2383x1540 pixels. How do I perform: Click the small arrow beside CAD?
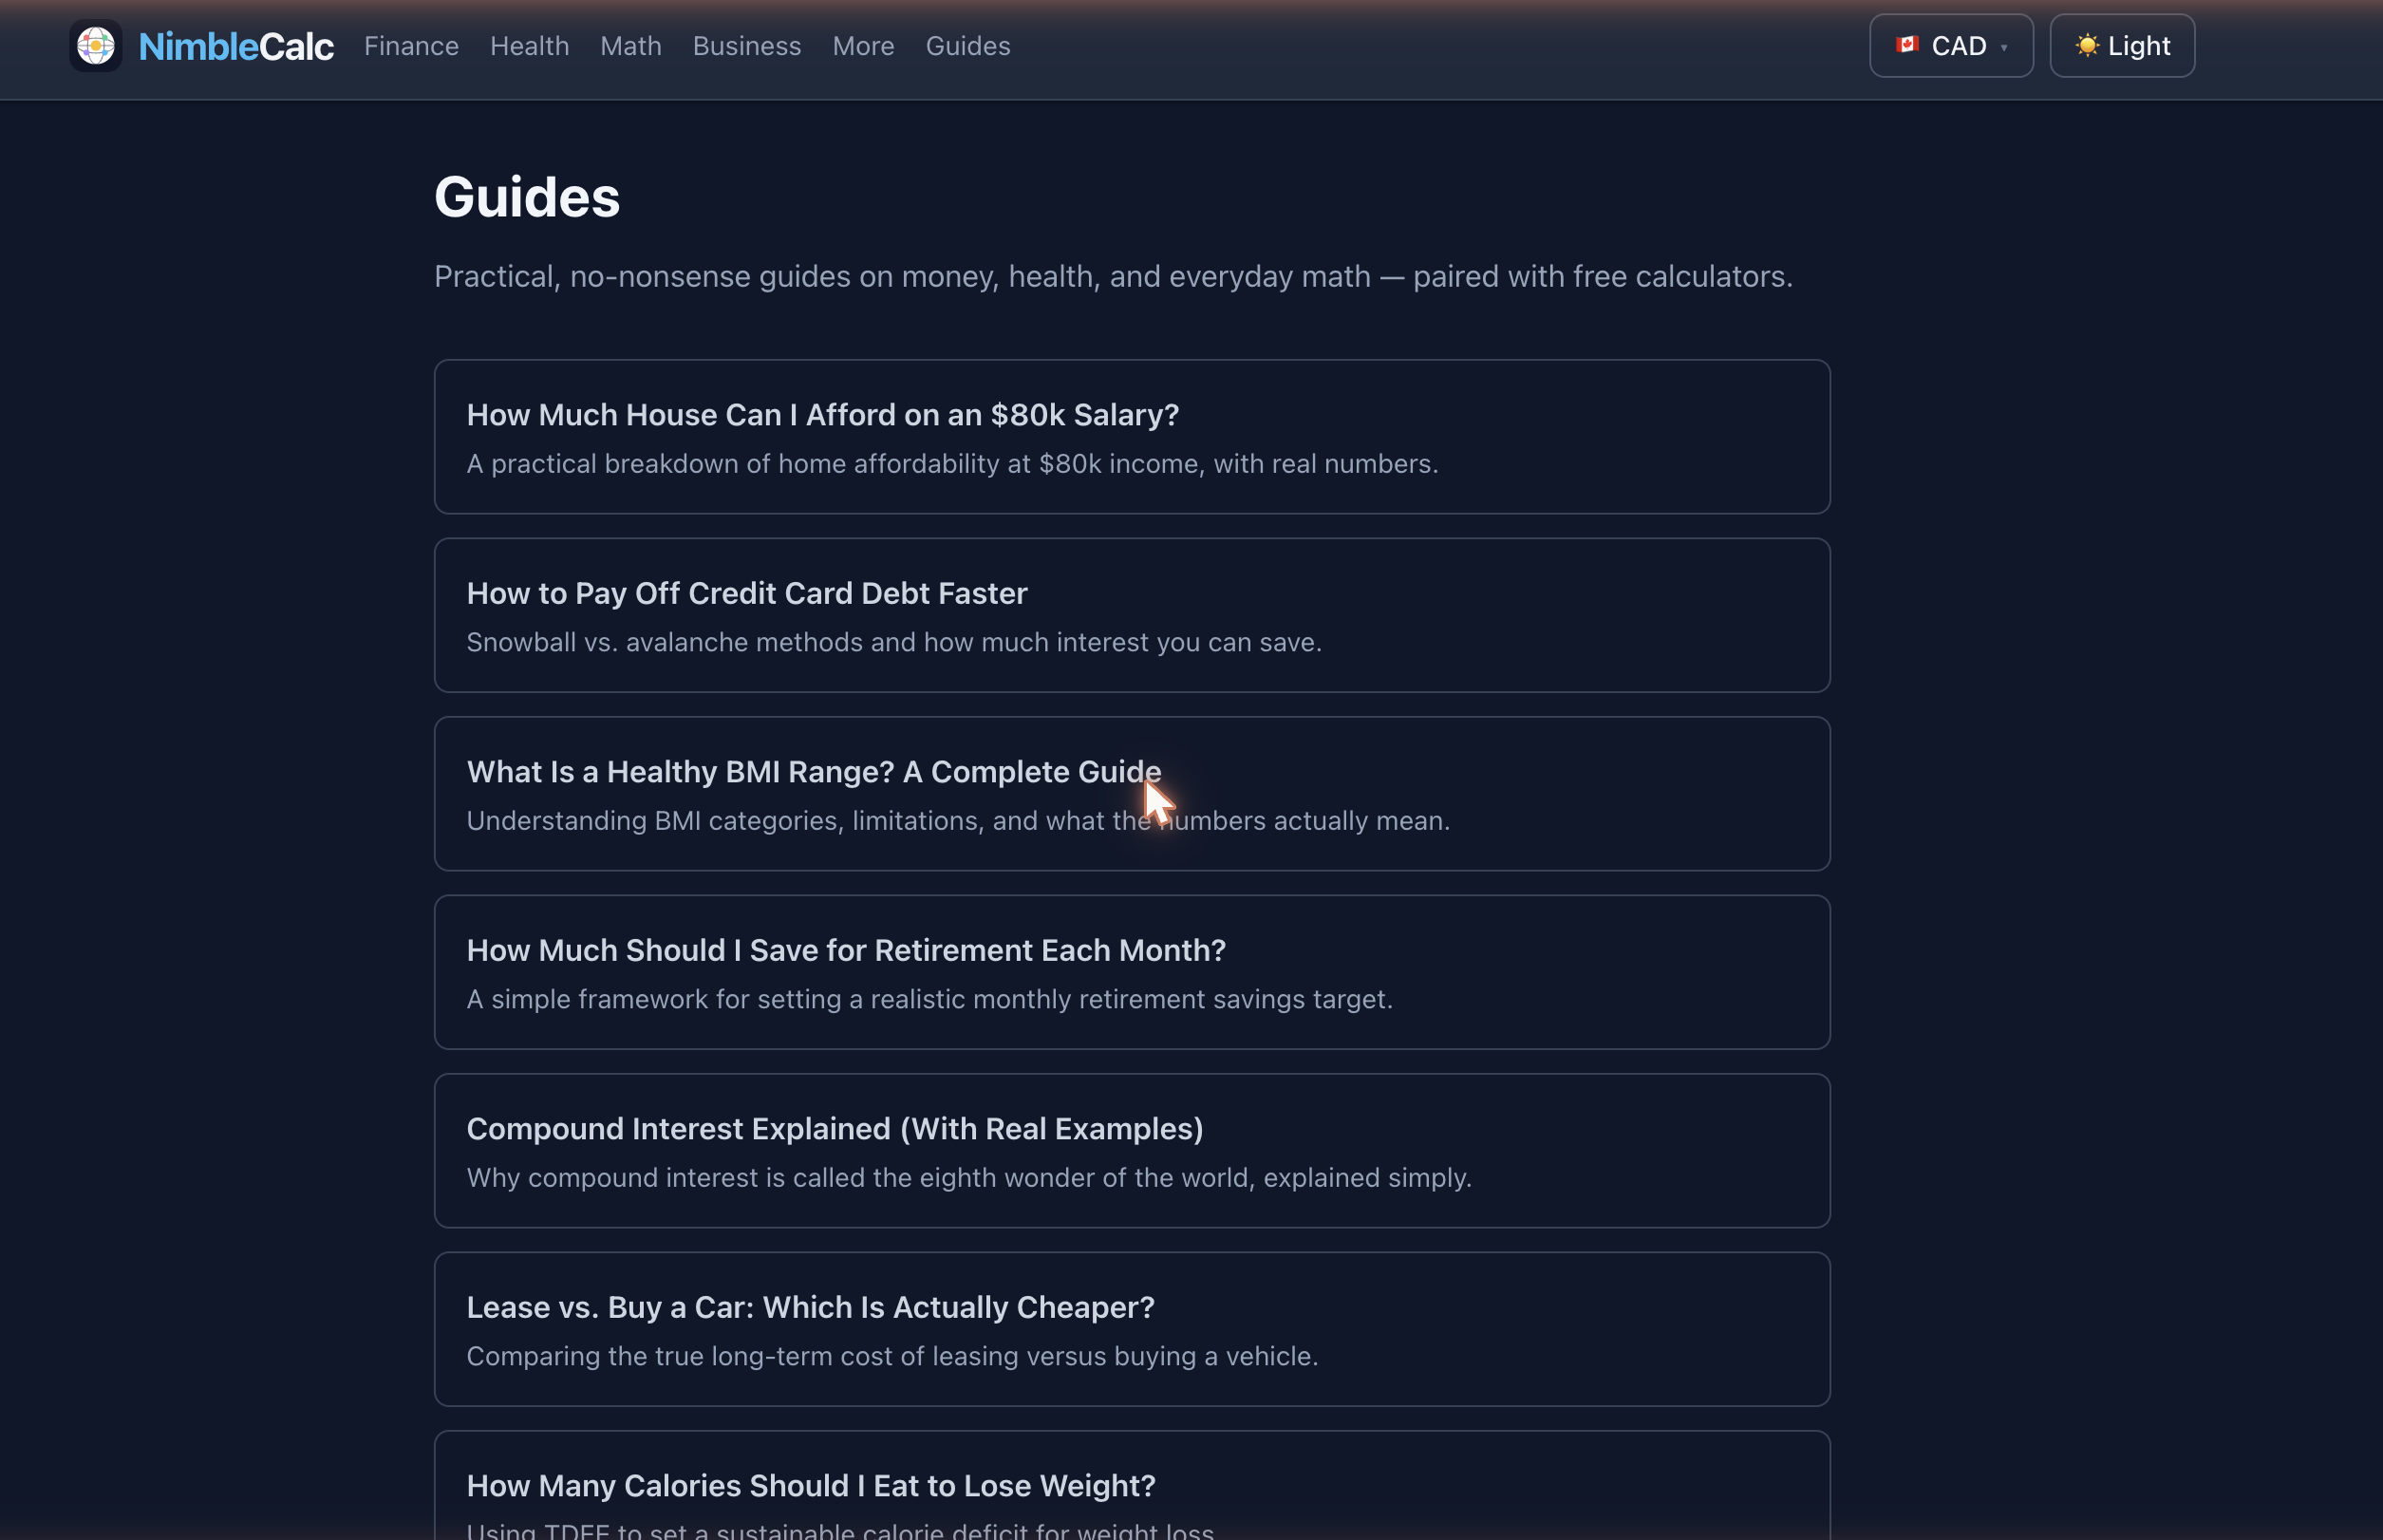(x=2004, y=48)
